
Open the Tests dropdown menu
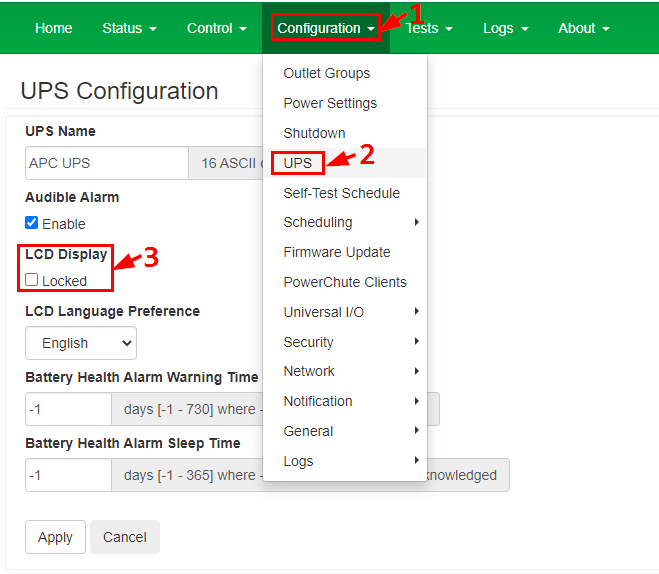pyautogui.click(x=429, y=28)
